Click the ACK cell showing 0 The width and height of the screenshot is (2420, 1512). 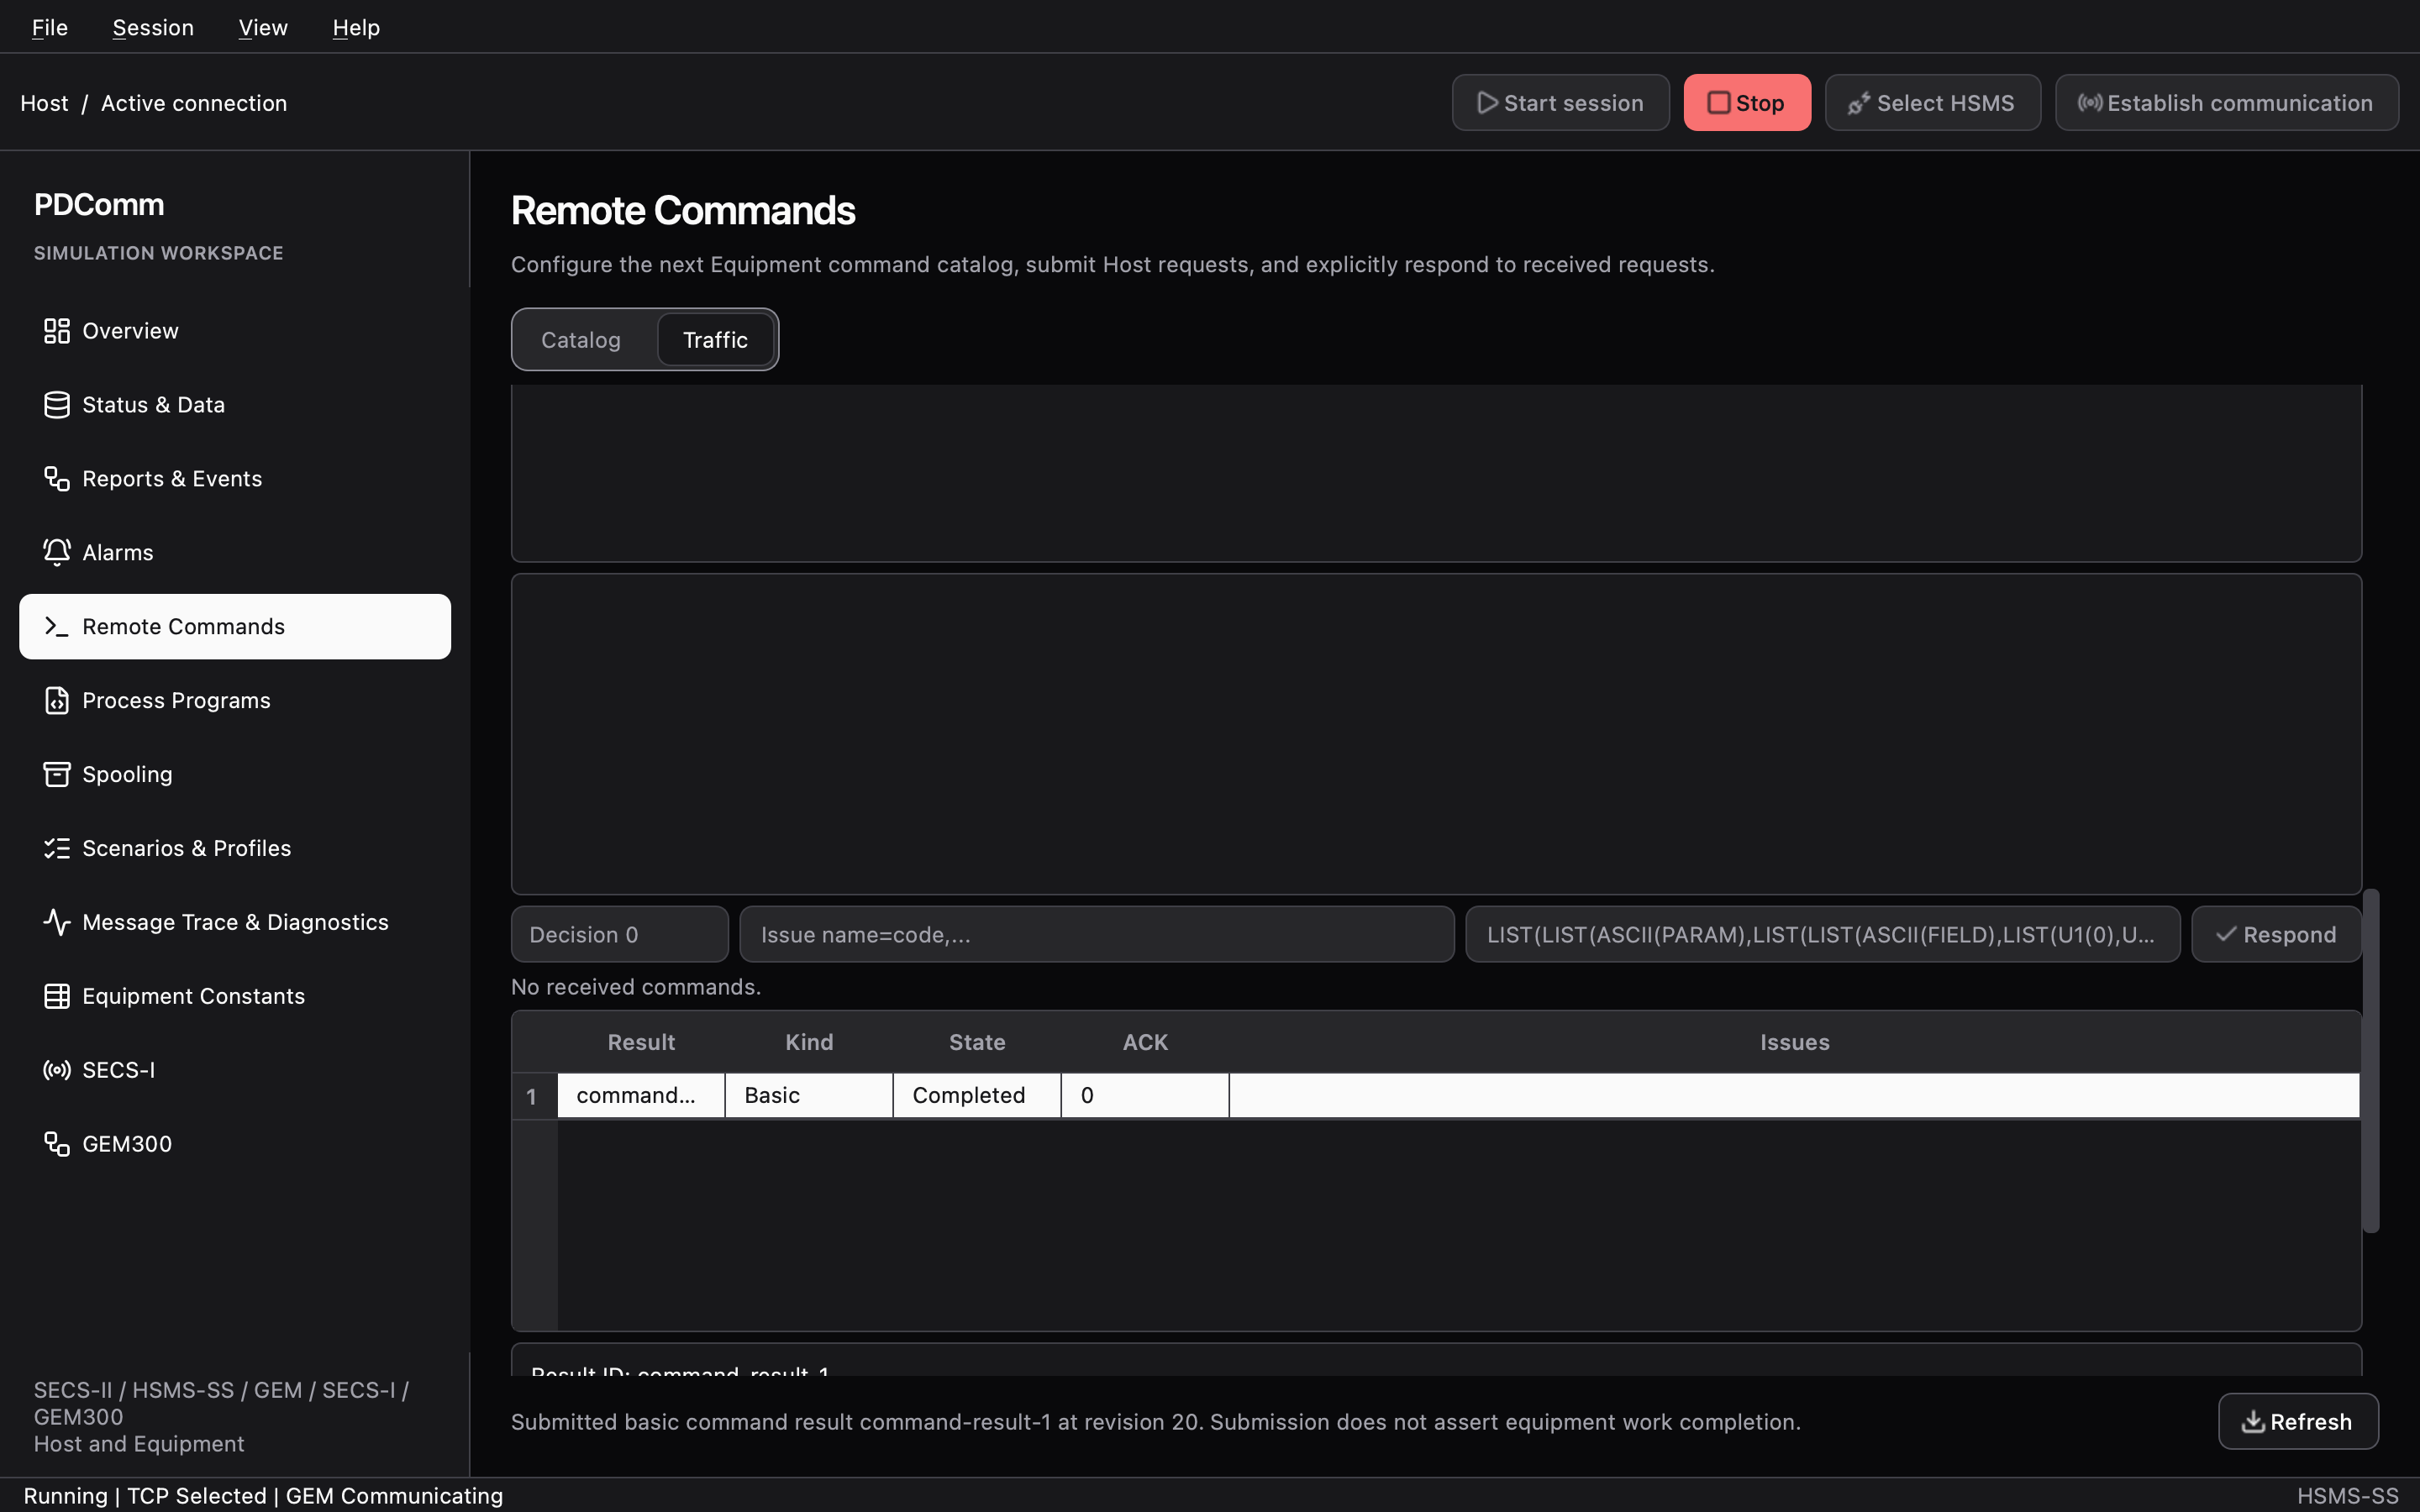(x=1145, y=1096)
